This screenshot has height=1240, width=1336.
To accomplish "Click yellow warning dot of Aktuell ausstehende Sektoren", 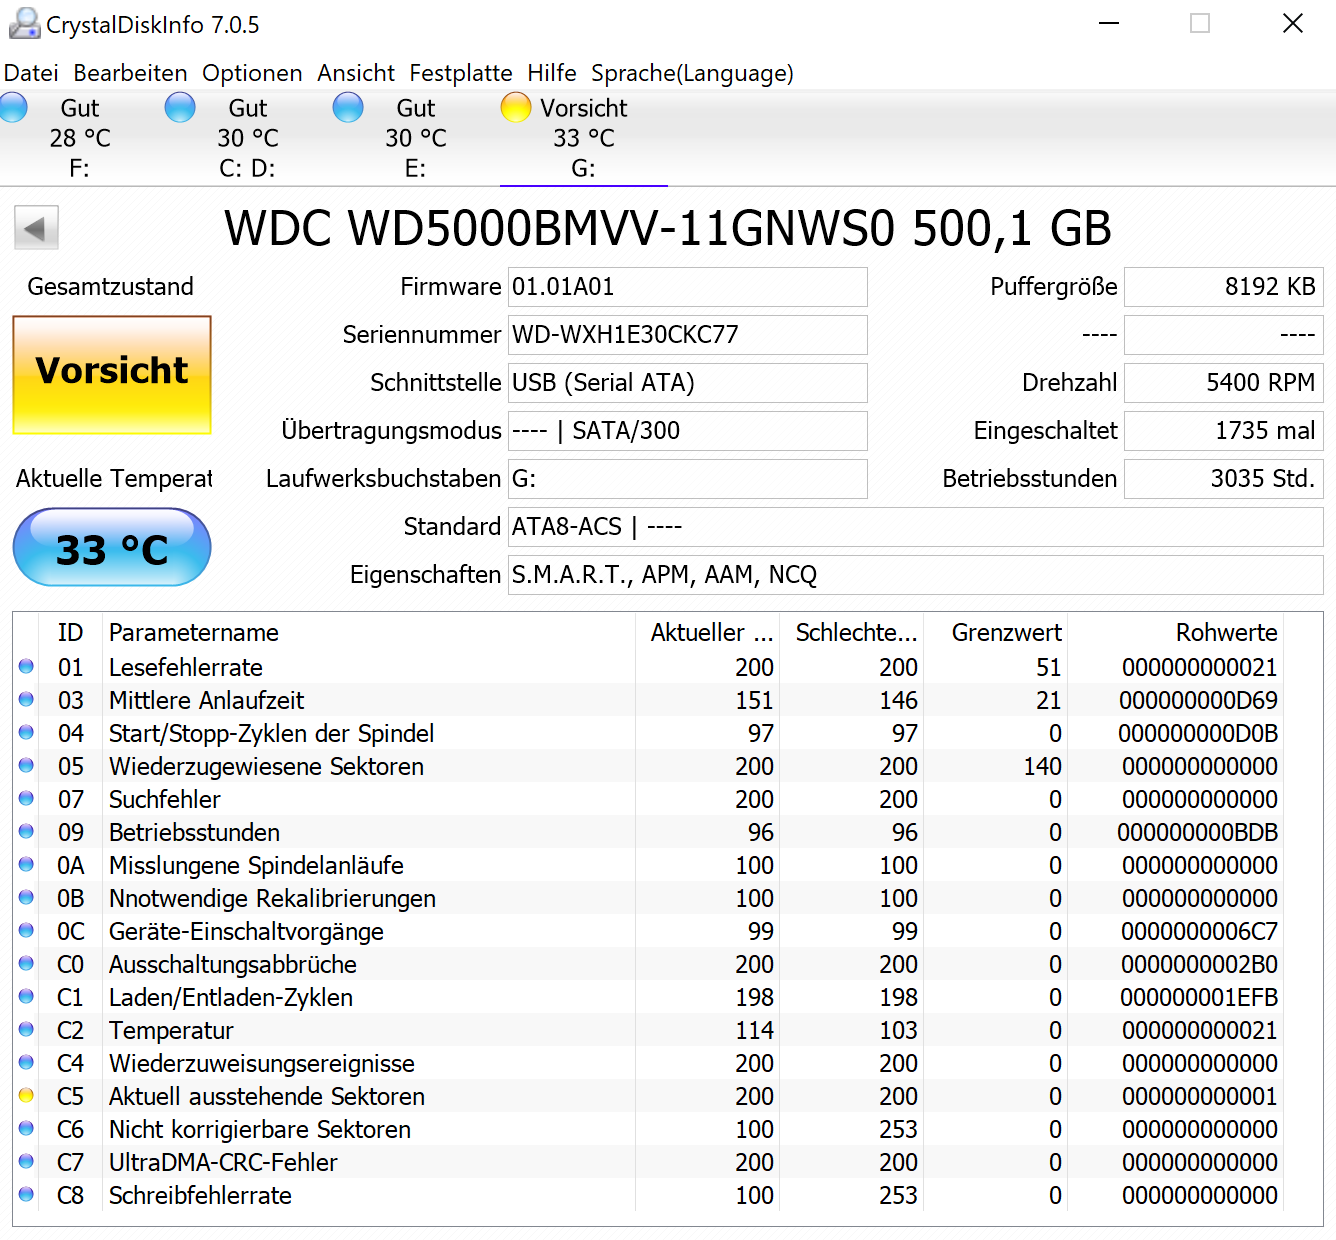I will 26,1095.
